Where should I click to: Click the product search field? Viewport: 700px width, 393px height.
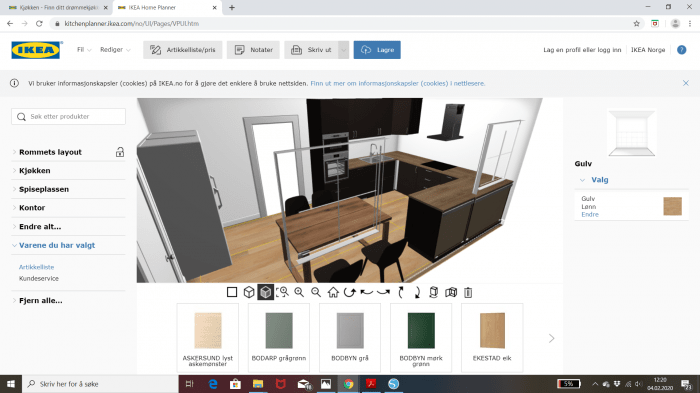[68, 117]
